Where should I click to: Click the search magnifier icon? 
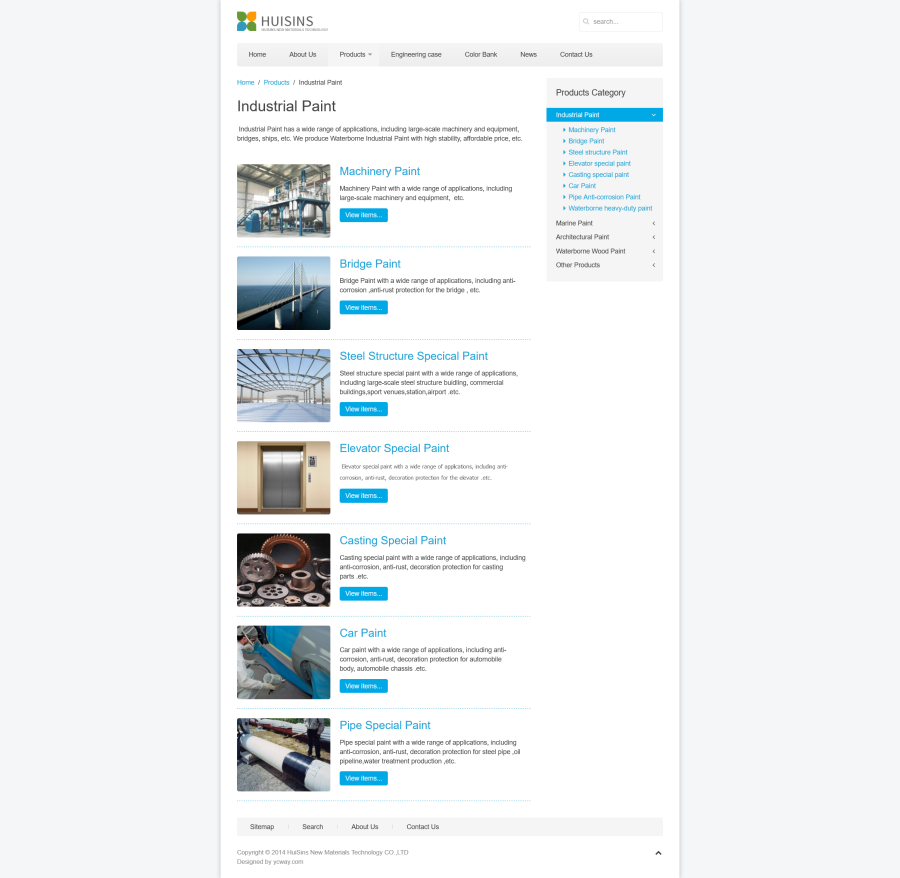pyautogui.click(x=586, y=21)
